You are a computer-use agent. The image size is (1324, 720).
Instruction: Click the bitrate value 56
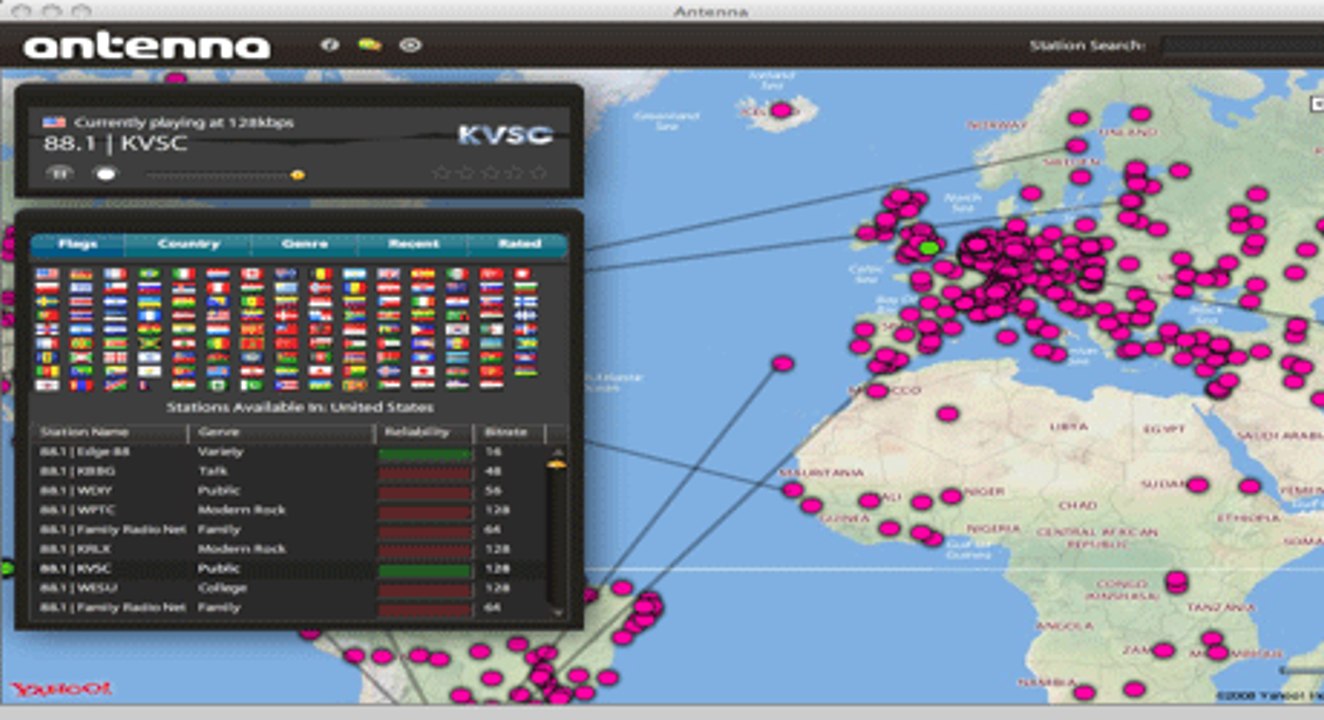(x=491, y=491)
